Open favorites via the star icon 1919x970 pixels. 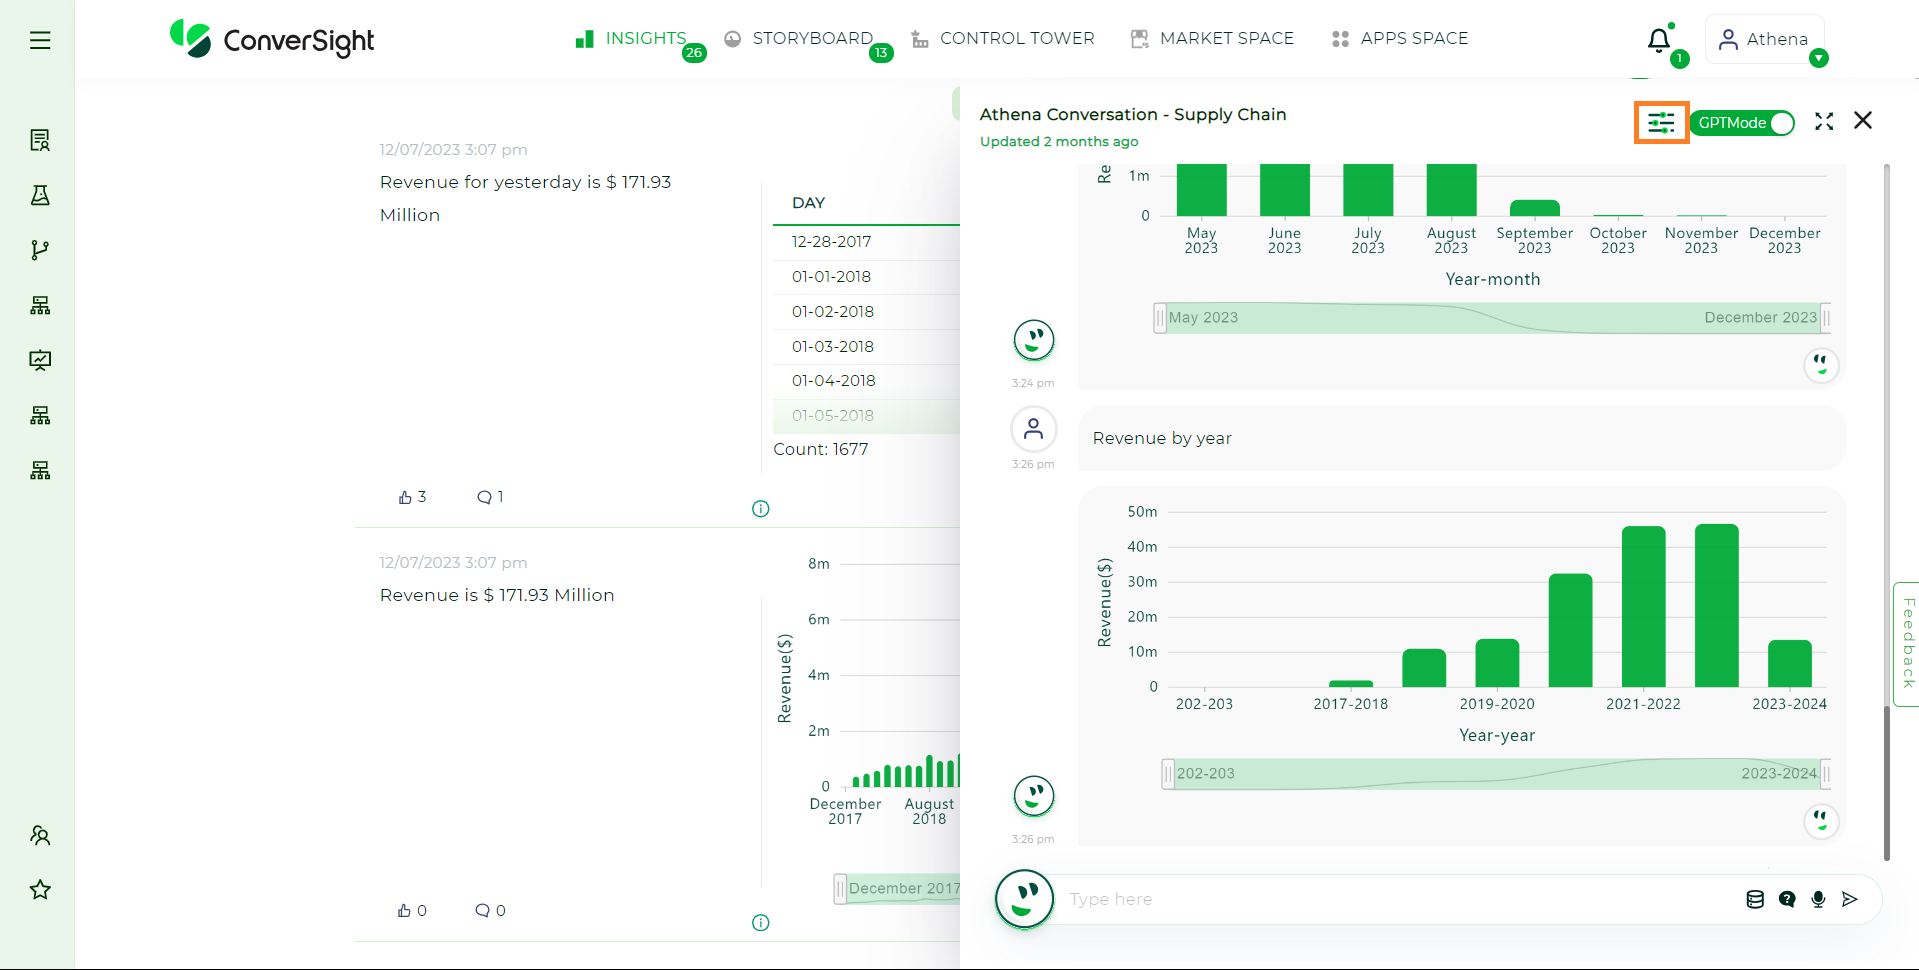click(40, 889)
